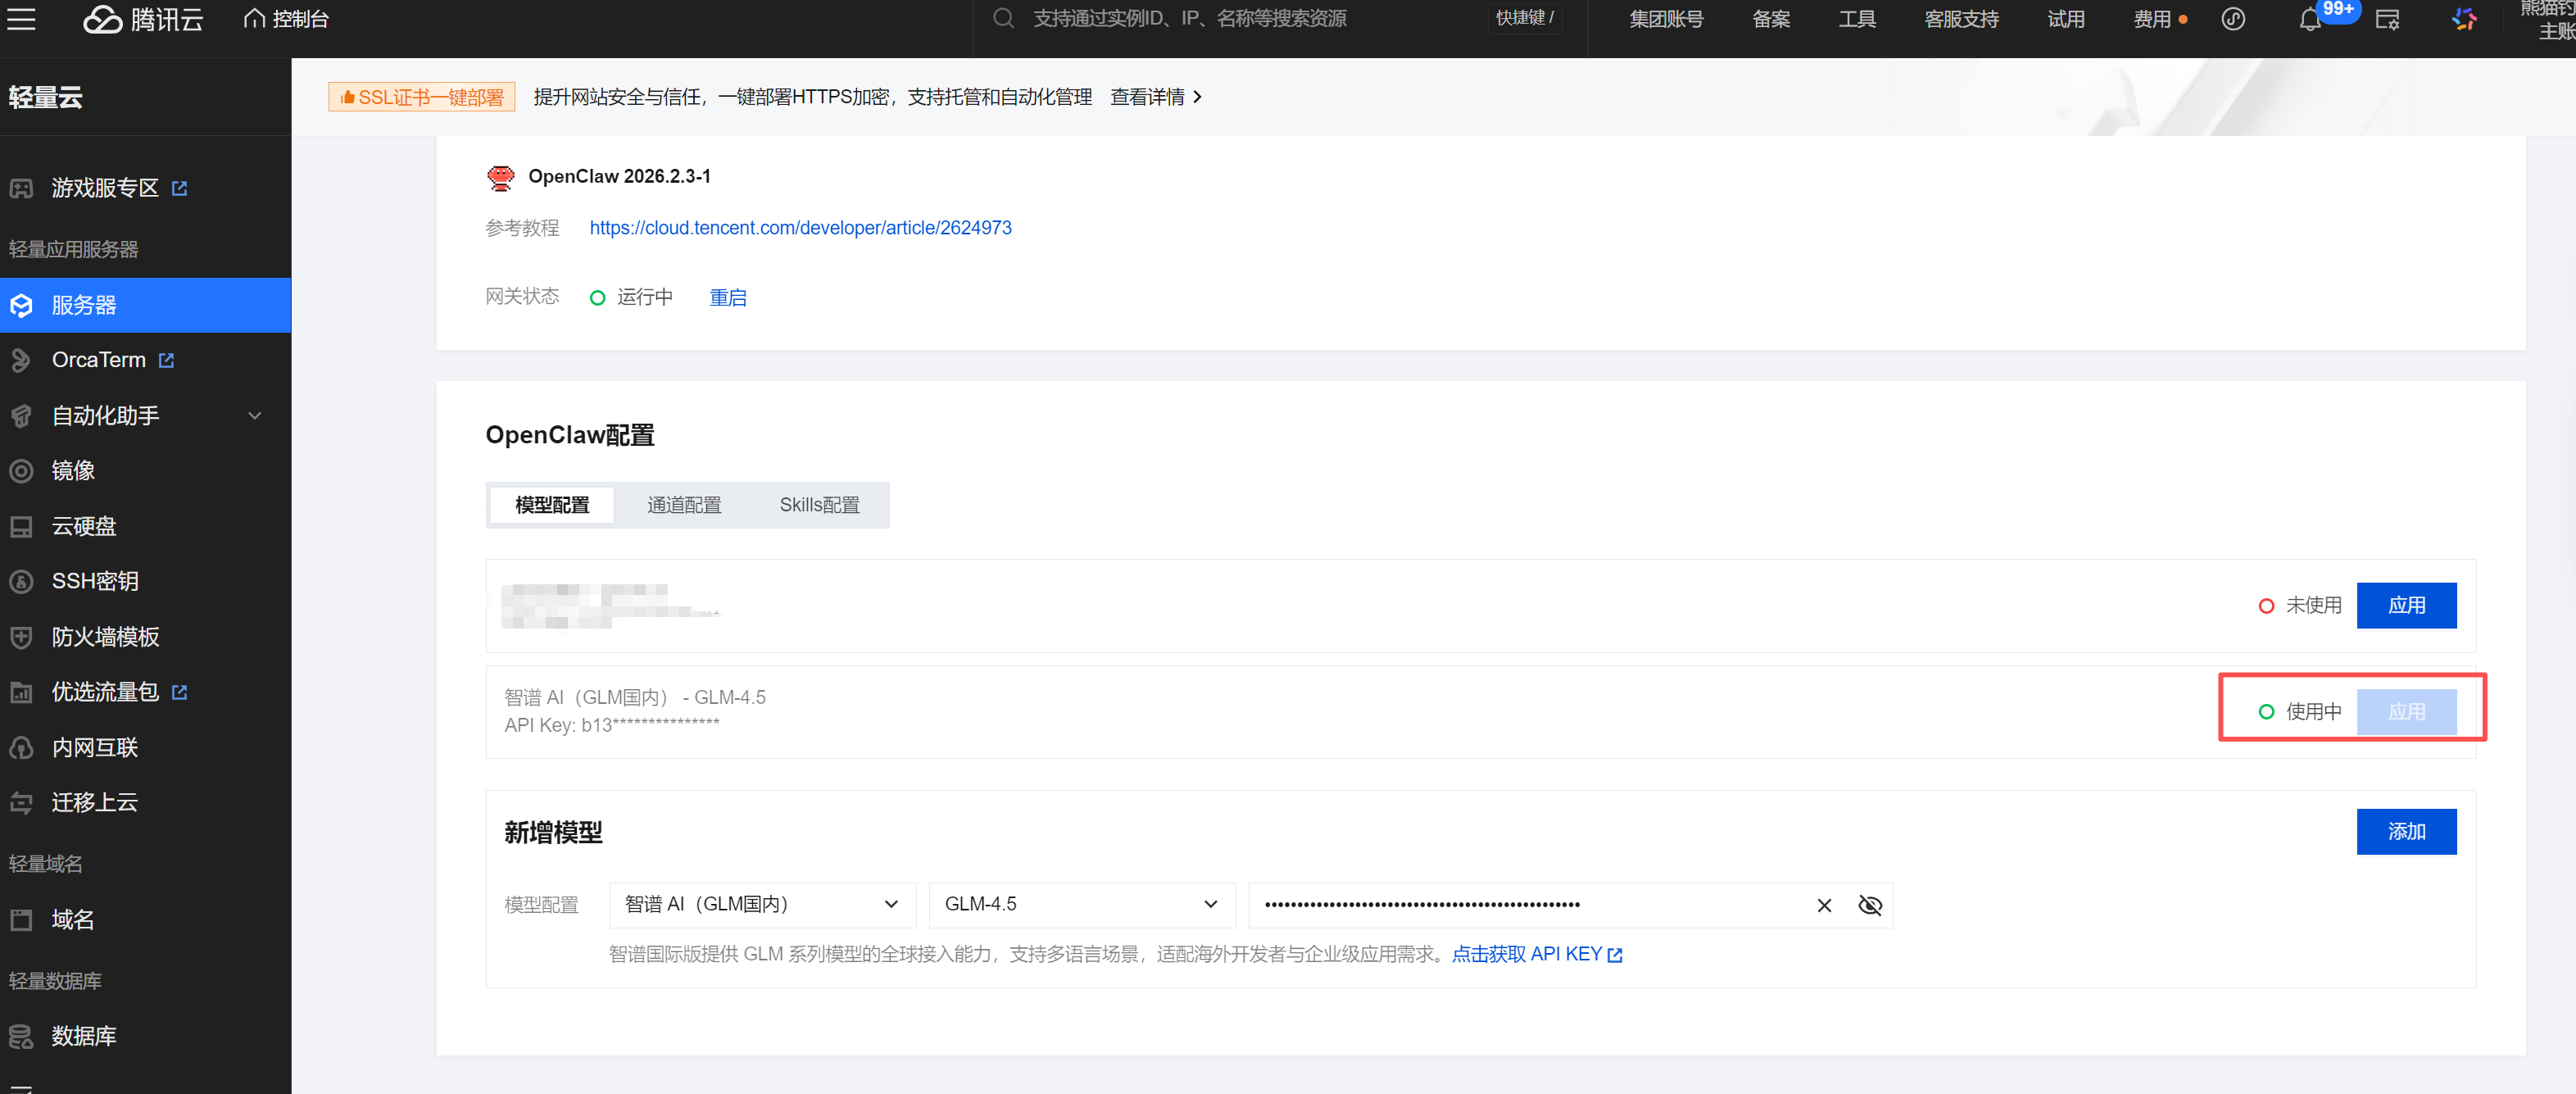Viewport: 2576px width, 1094px height.
Task: Open 查看详情 in SSL banner
Action: (1155, 97)
